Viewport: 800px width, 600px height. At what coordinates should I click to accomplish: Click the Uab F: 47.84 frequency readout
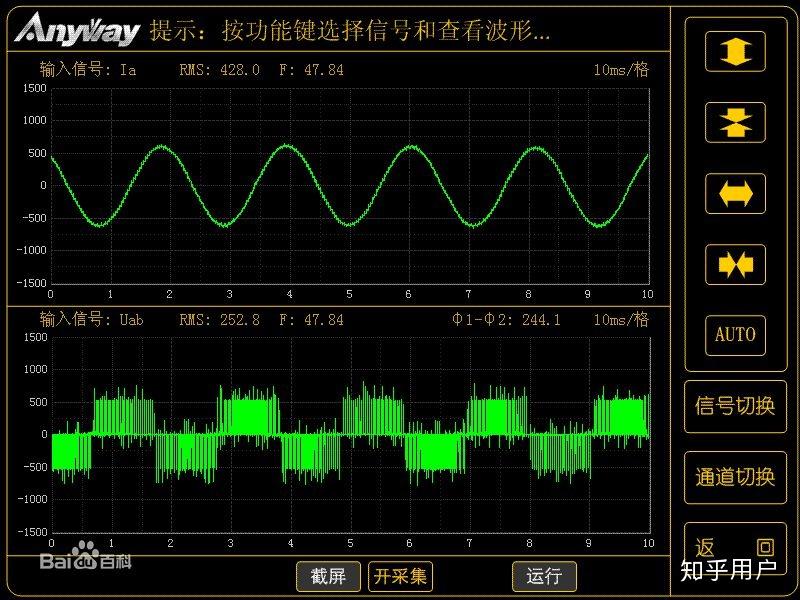tap(311, 320)
